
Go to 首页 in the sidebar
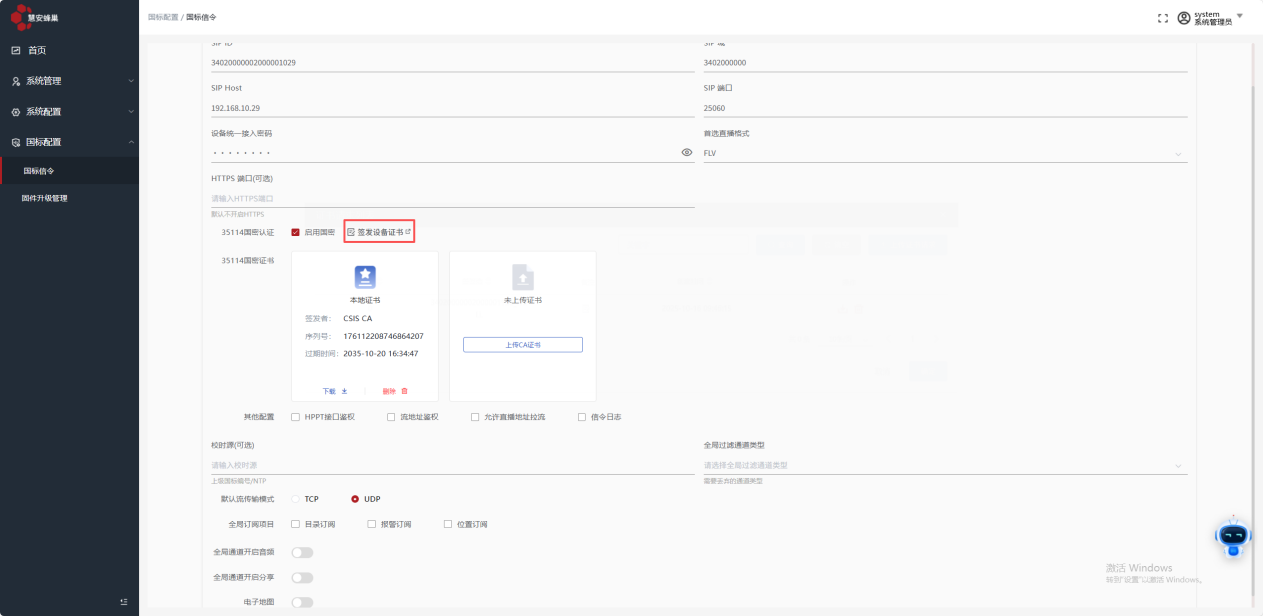point(36,50)
